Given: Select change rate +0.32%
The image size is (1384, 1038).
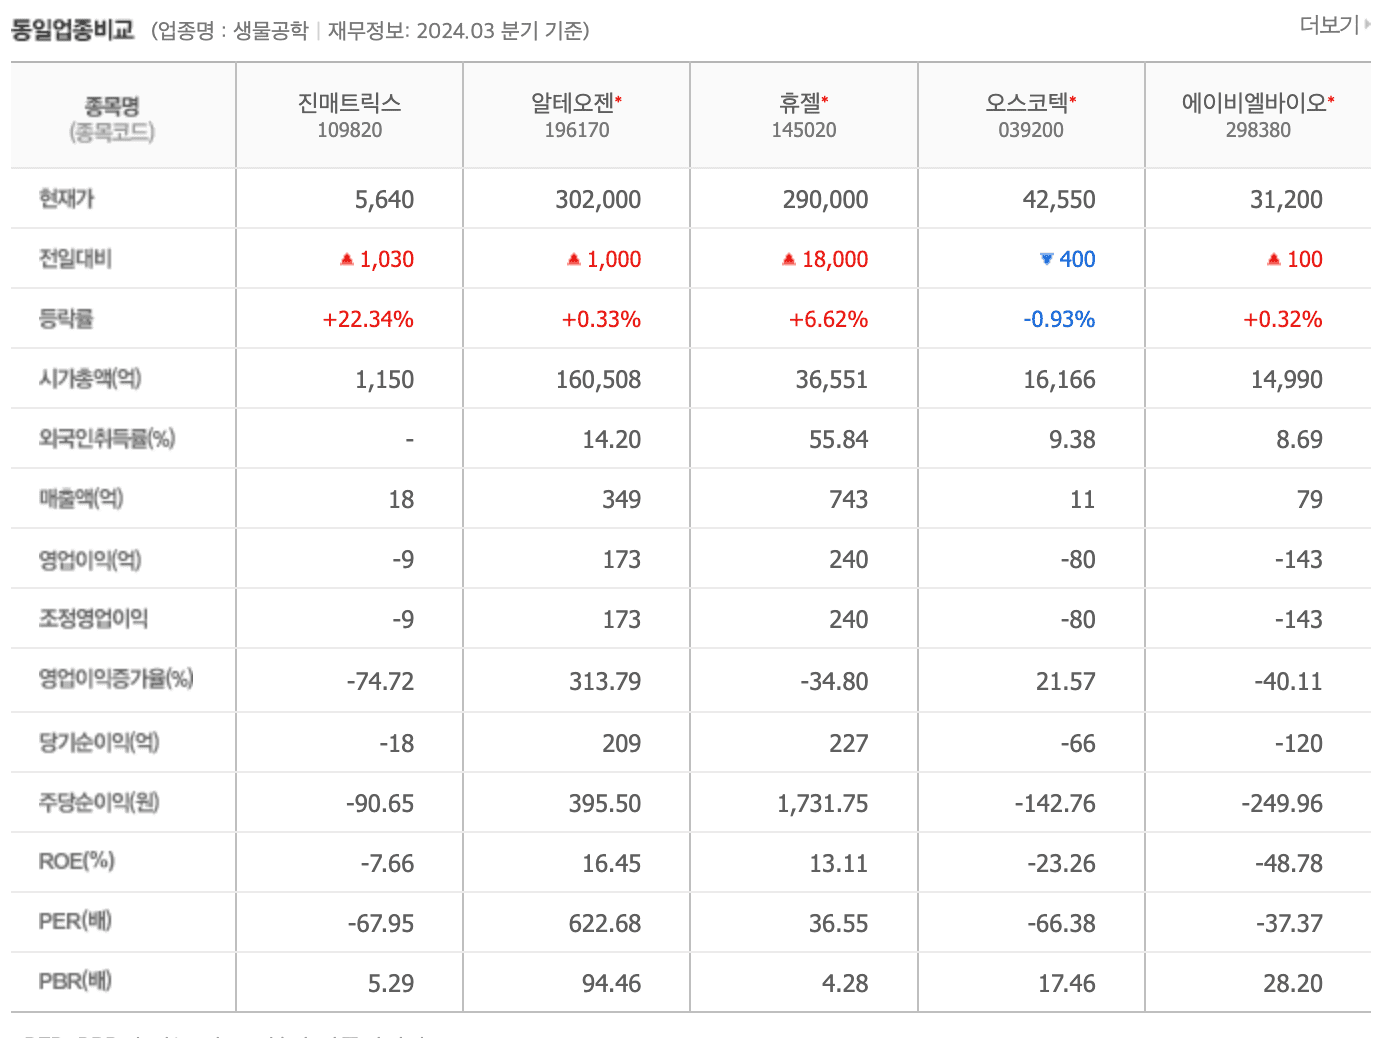Looking at the screenshot, I should click(x=1282, y=320).
